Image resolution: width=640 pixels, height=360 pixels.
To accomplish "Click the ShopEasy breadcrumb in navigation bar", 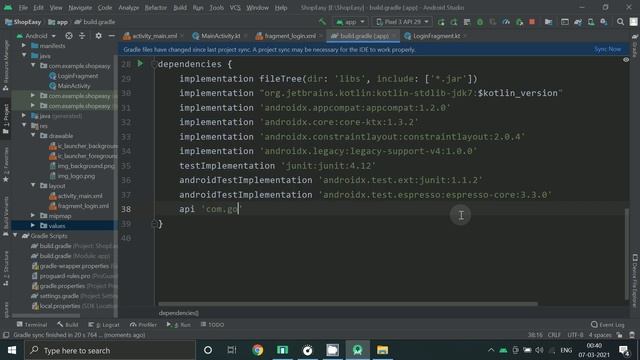I will pos(23,22).
